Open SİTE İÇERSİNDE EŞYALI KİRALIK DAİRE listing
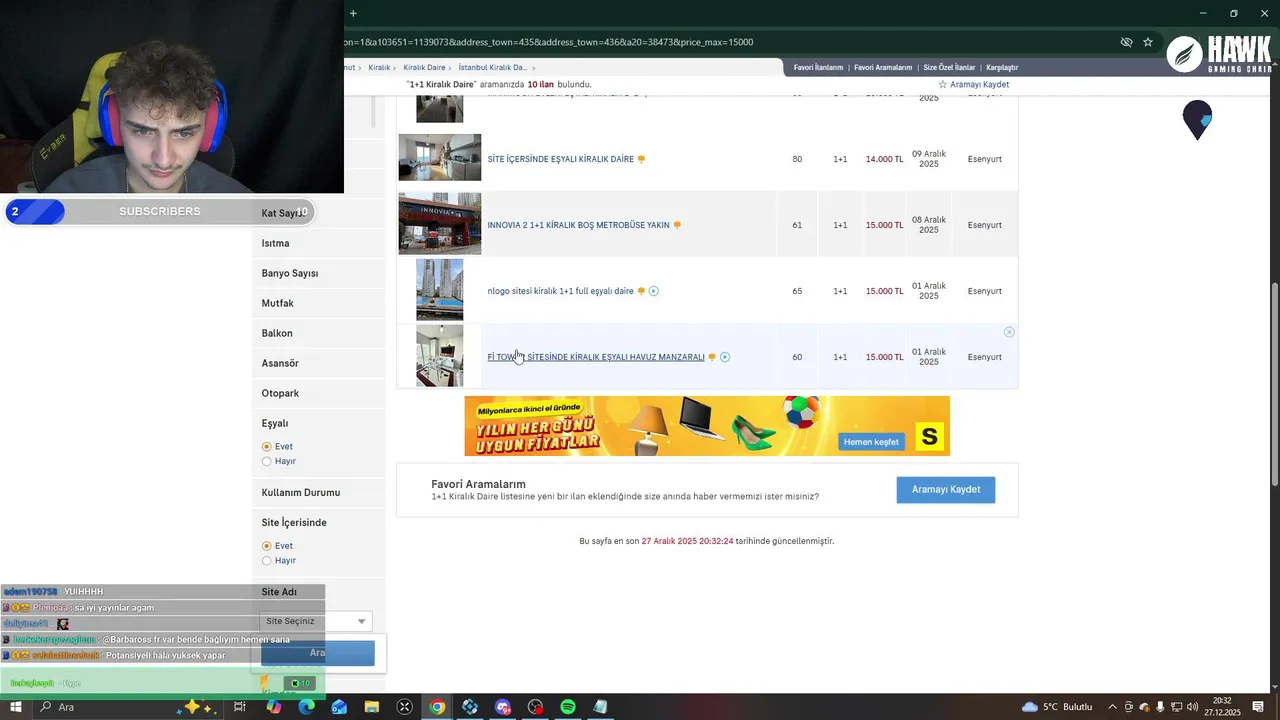 click(x=560, y=159)
